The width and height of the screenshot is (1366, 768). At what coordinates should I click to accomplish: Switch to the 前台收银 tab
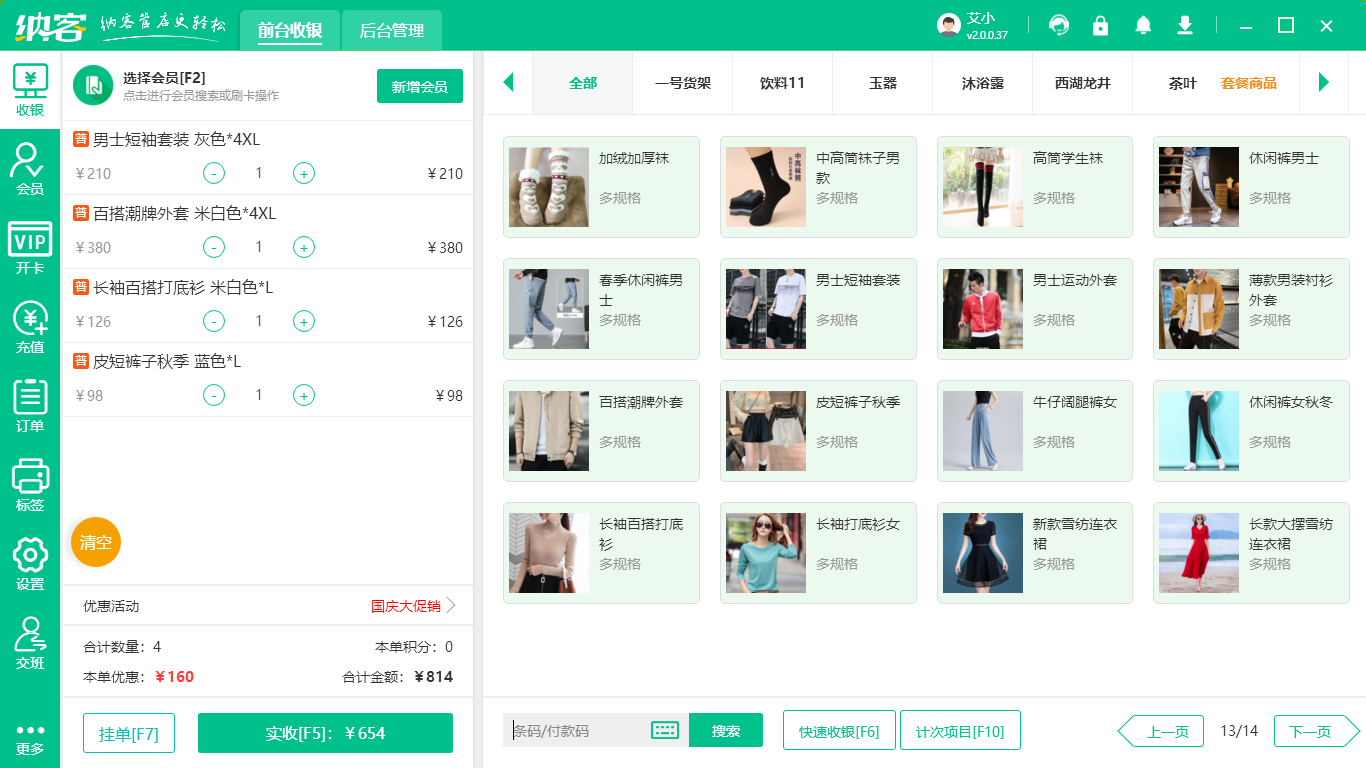click(290, 30)
